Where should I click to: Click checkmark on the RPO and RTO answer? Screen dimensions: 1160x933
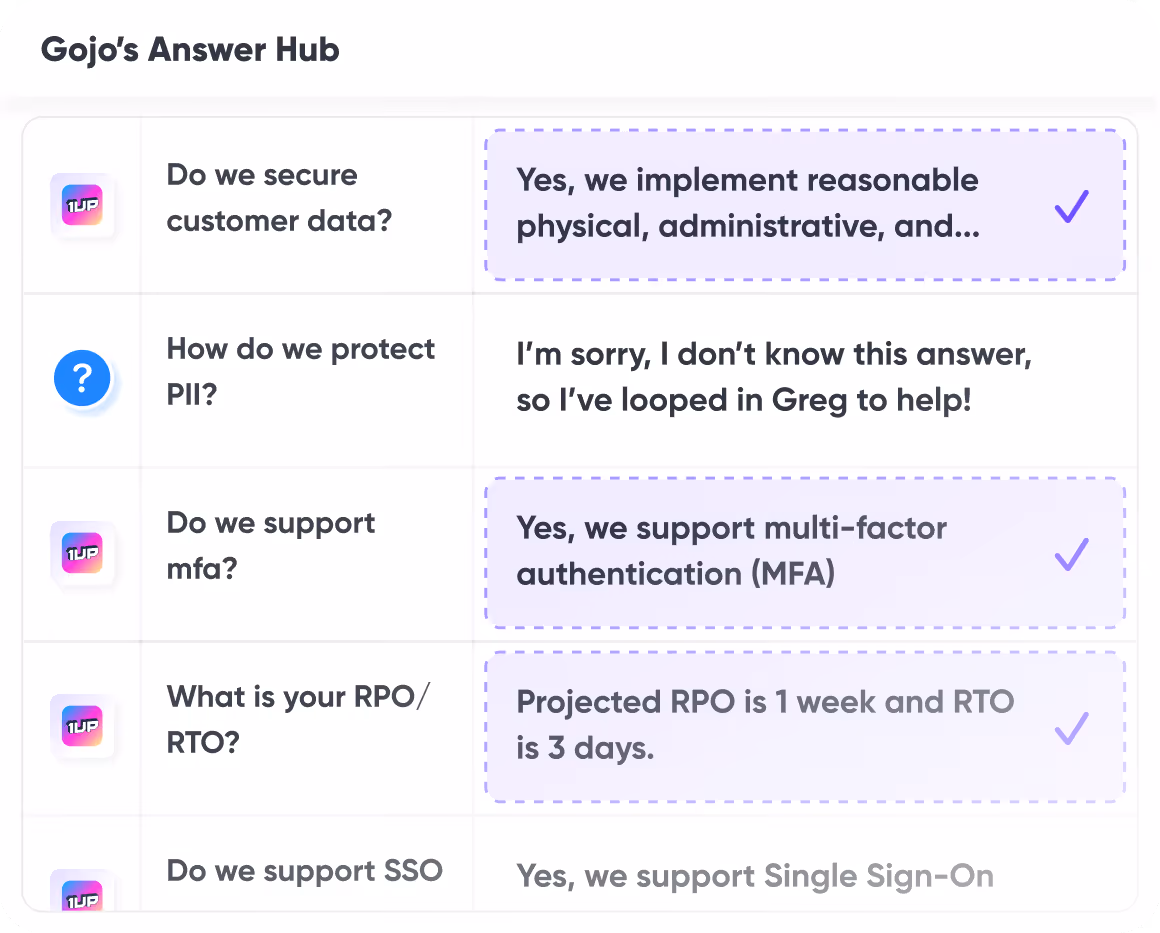point(1071,728)
